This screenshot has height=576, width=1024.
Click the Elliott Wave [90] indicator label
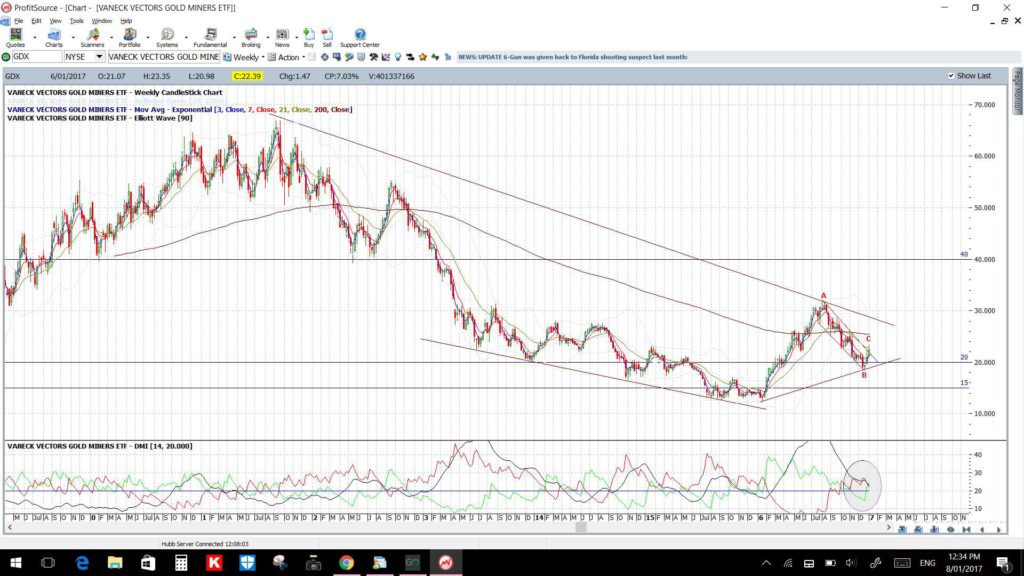tap(100, 118)
